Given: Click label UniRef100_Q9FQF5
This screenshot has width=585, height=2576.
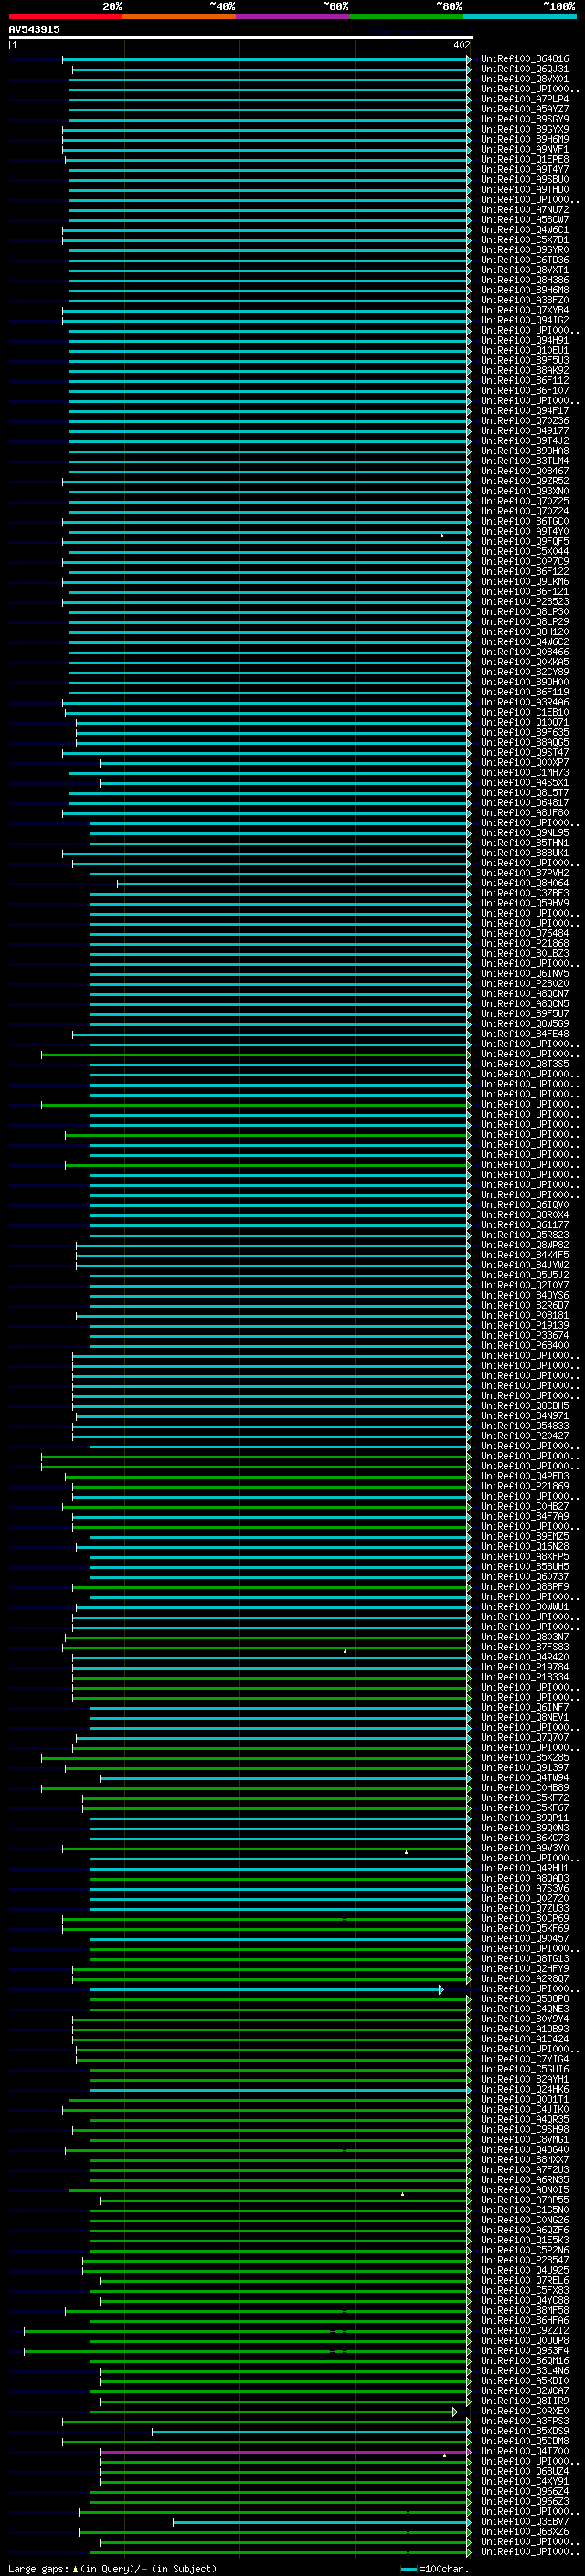Looking at the screenshot, I should coord(525,542).
